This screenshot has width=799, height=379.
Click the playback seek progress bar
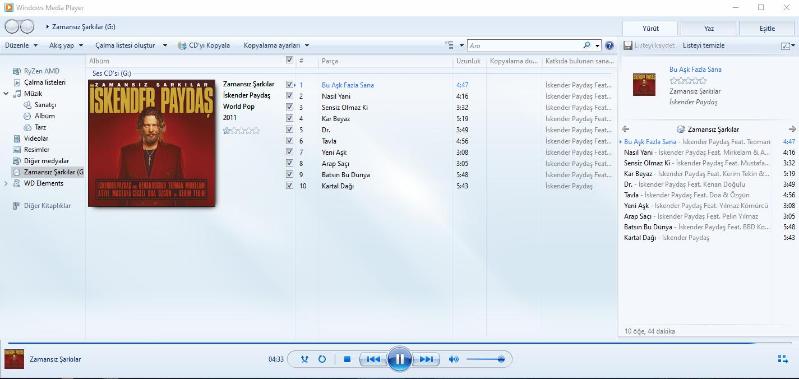pos(399,343)
